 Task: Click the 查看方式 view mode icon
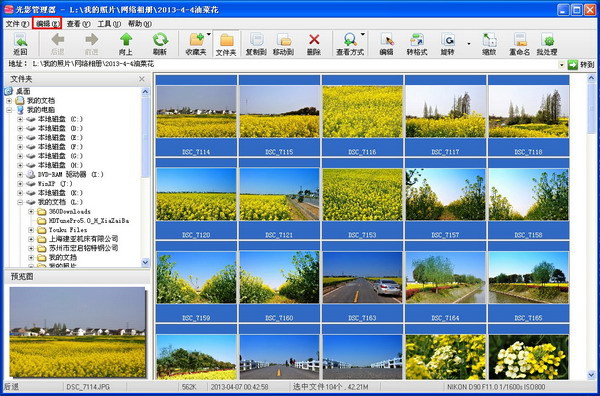point(349,44)
